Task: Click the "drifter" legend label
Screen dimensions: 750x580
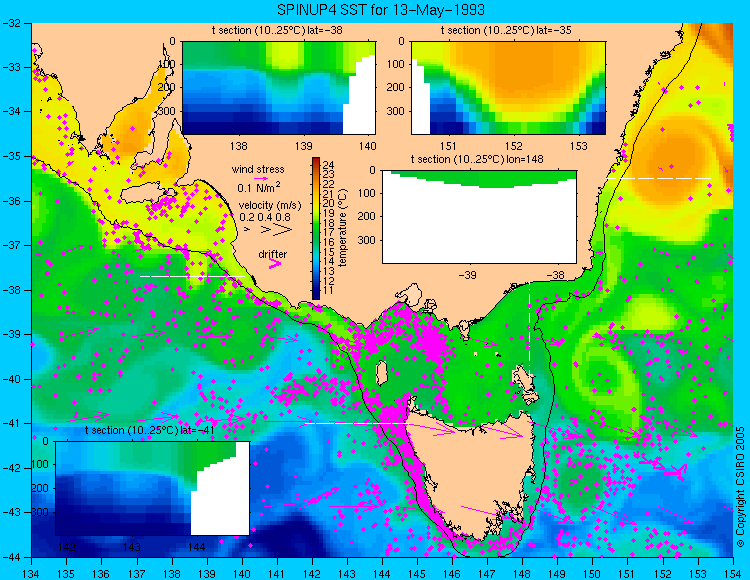Action: (x=273, y=254)
